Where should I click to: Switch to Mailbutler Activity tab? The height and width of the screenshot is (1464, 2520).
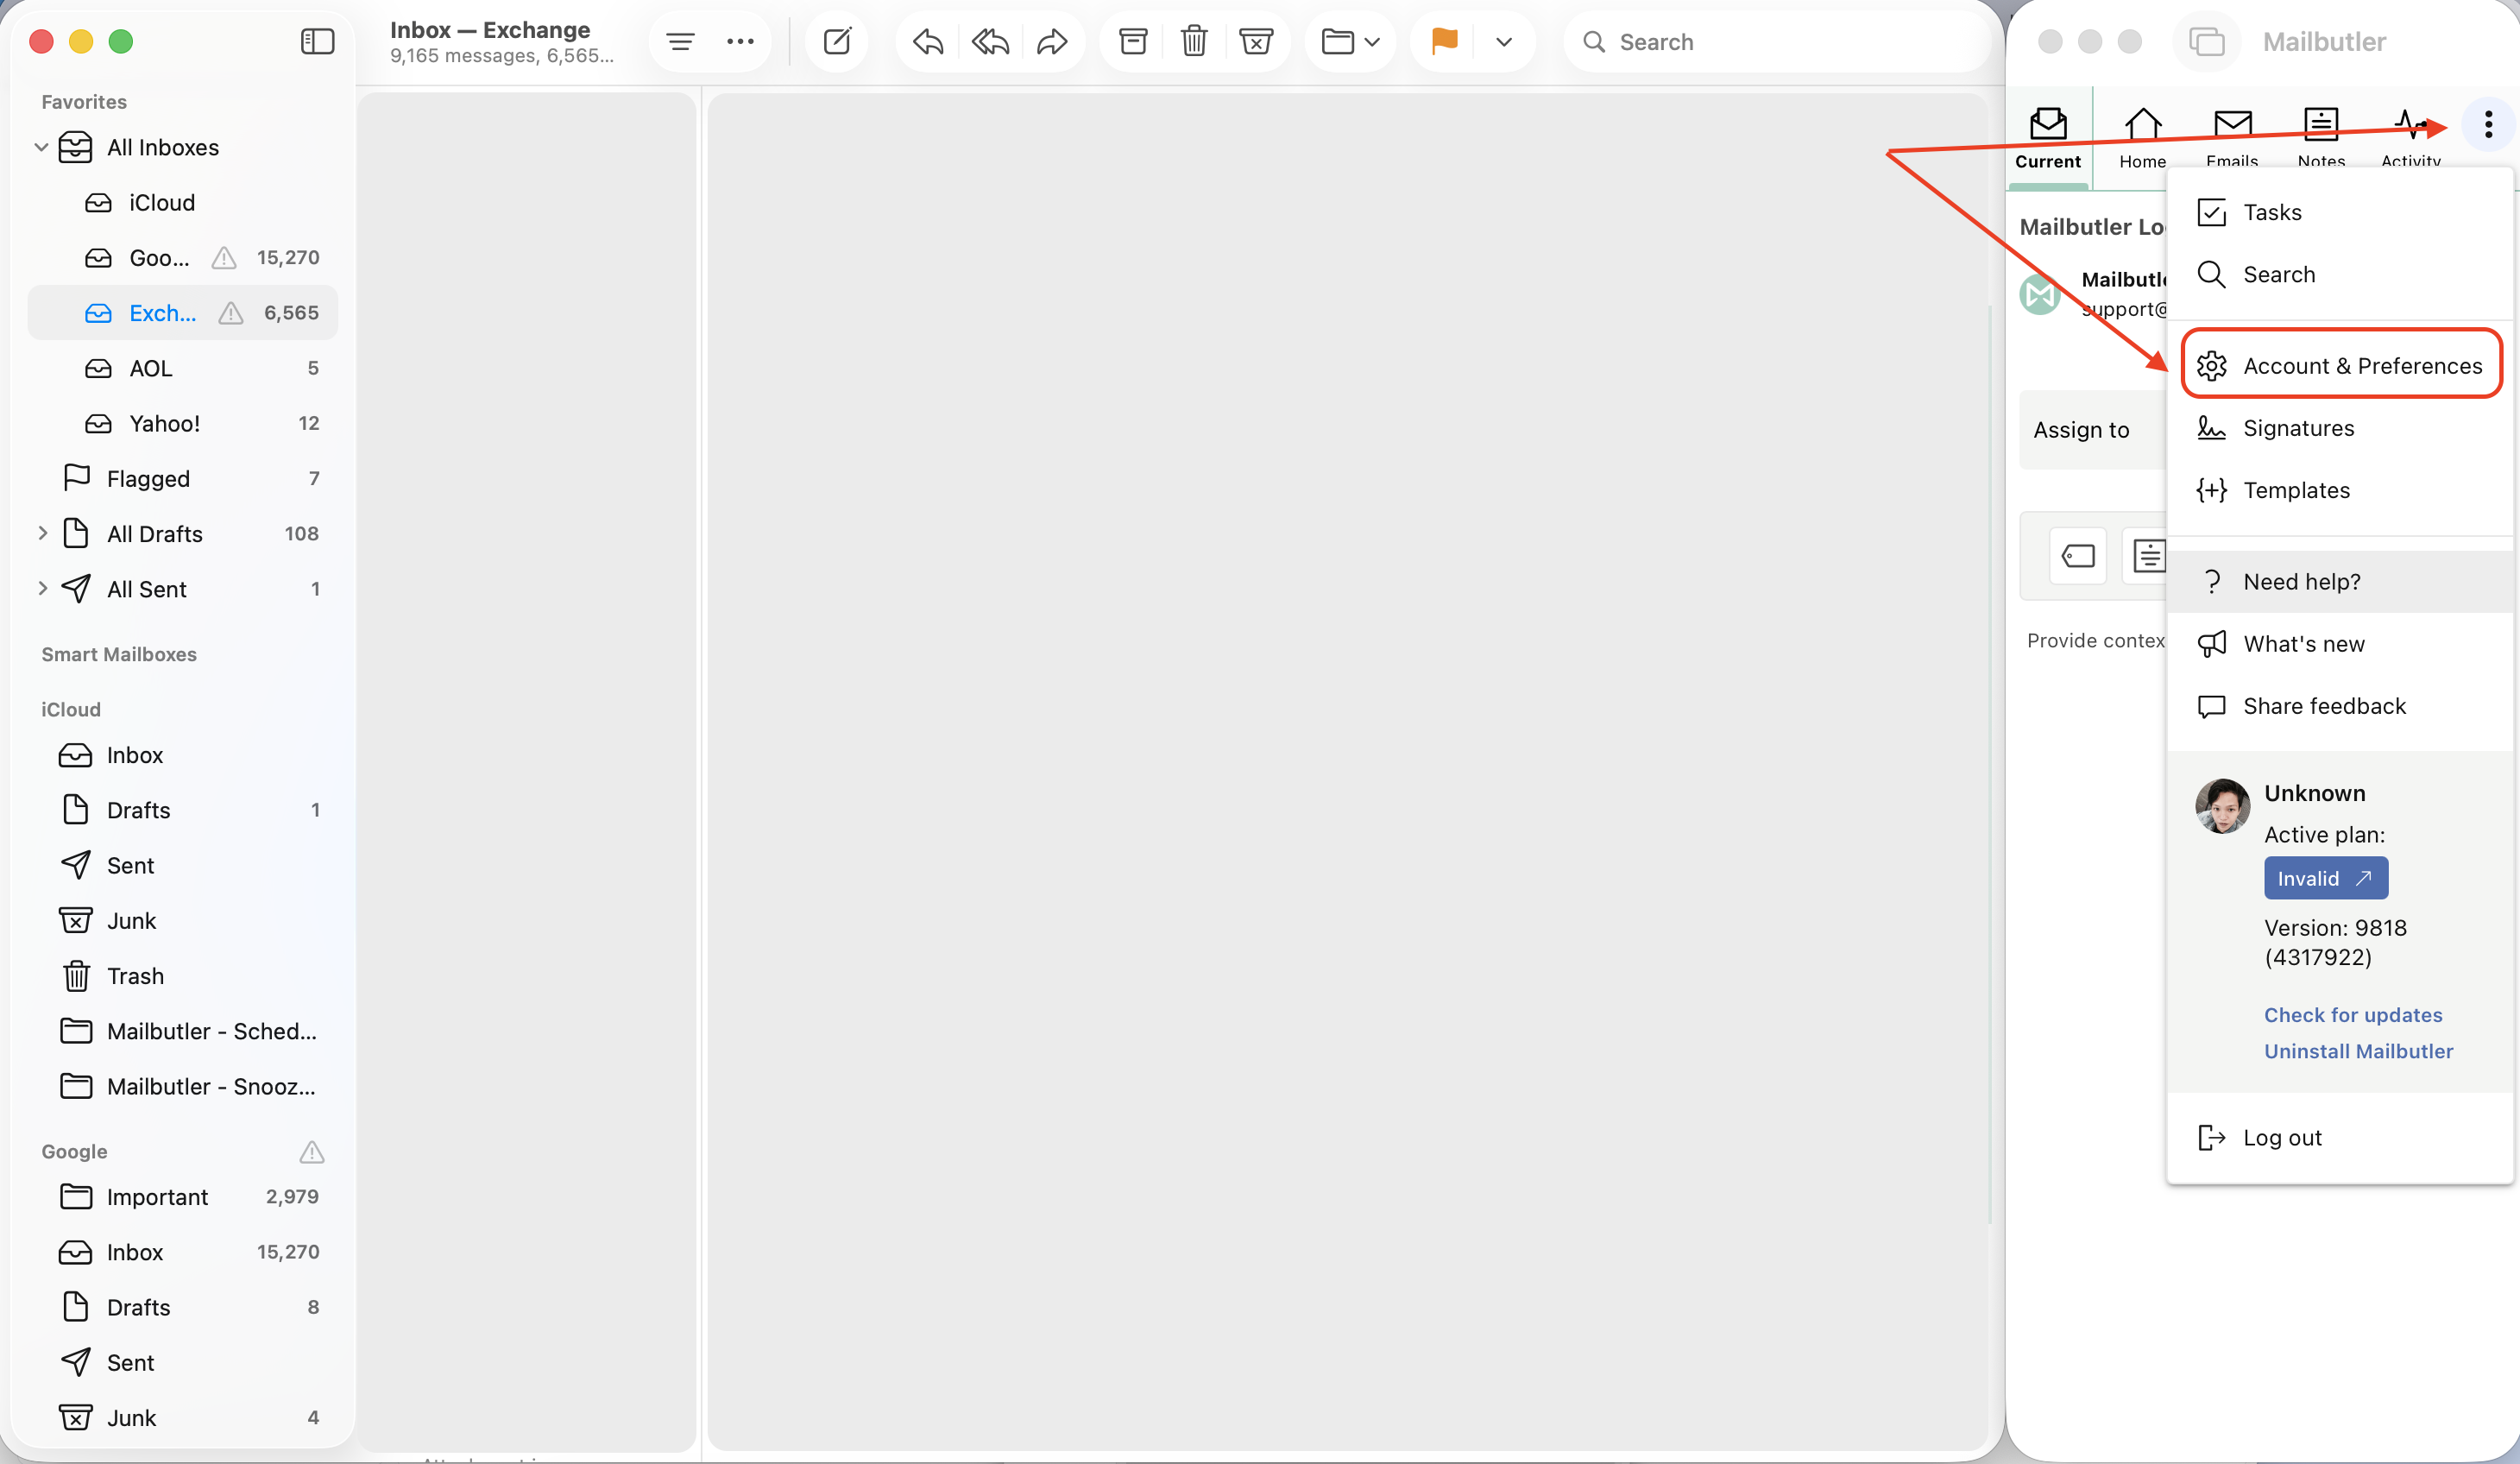click(2410, 138)
